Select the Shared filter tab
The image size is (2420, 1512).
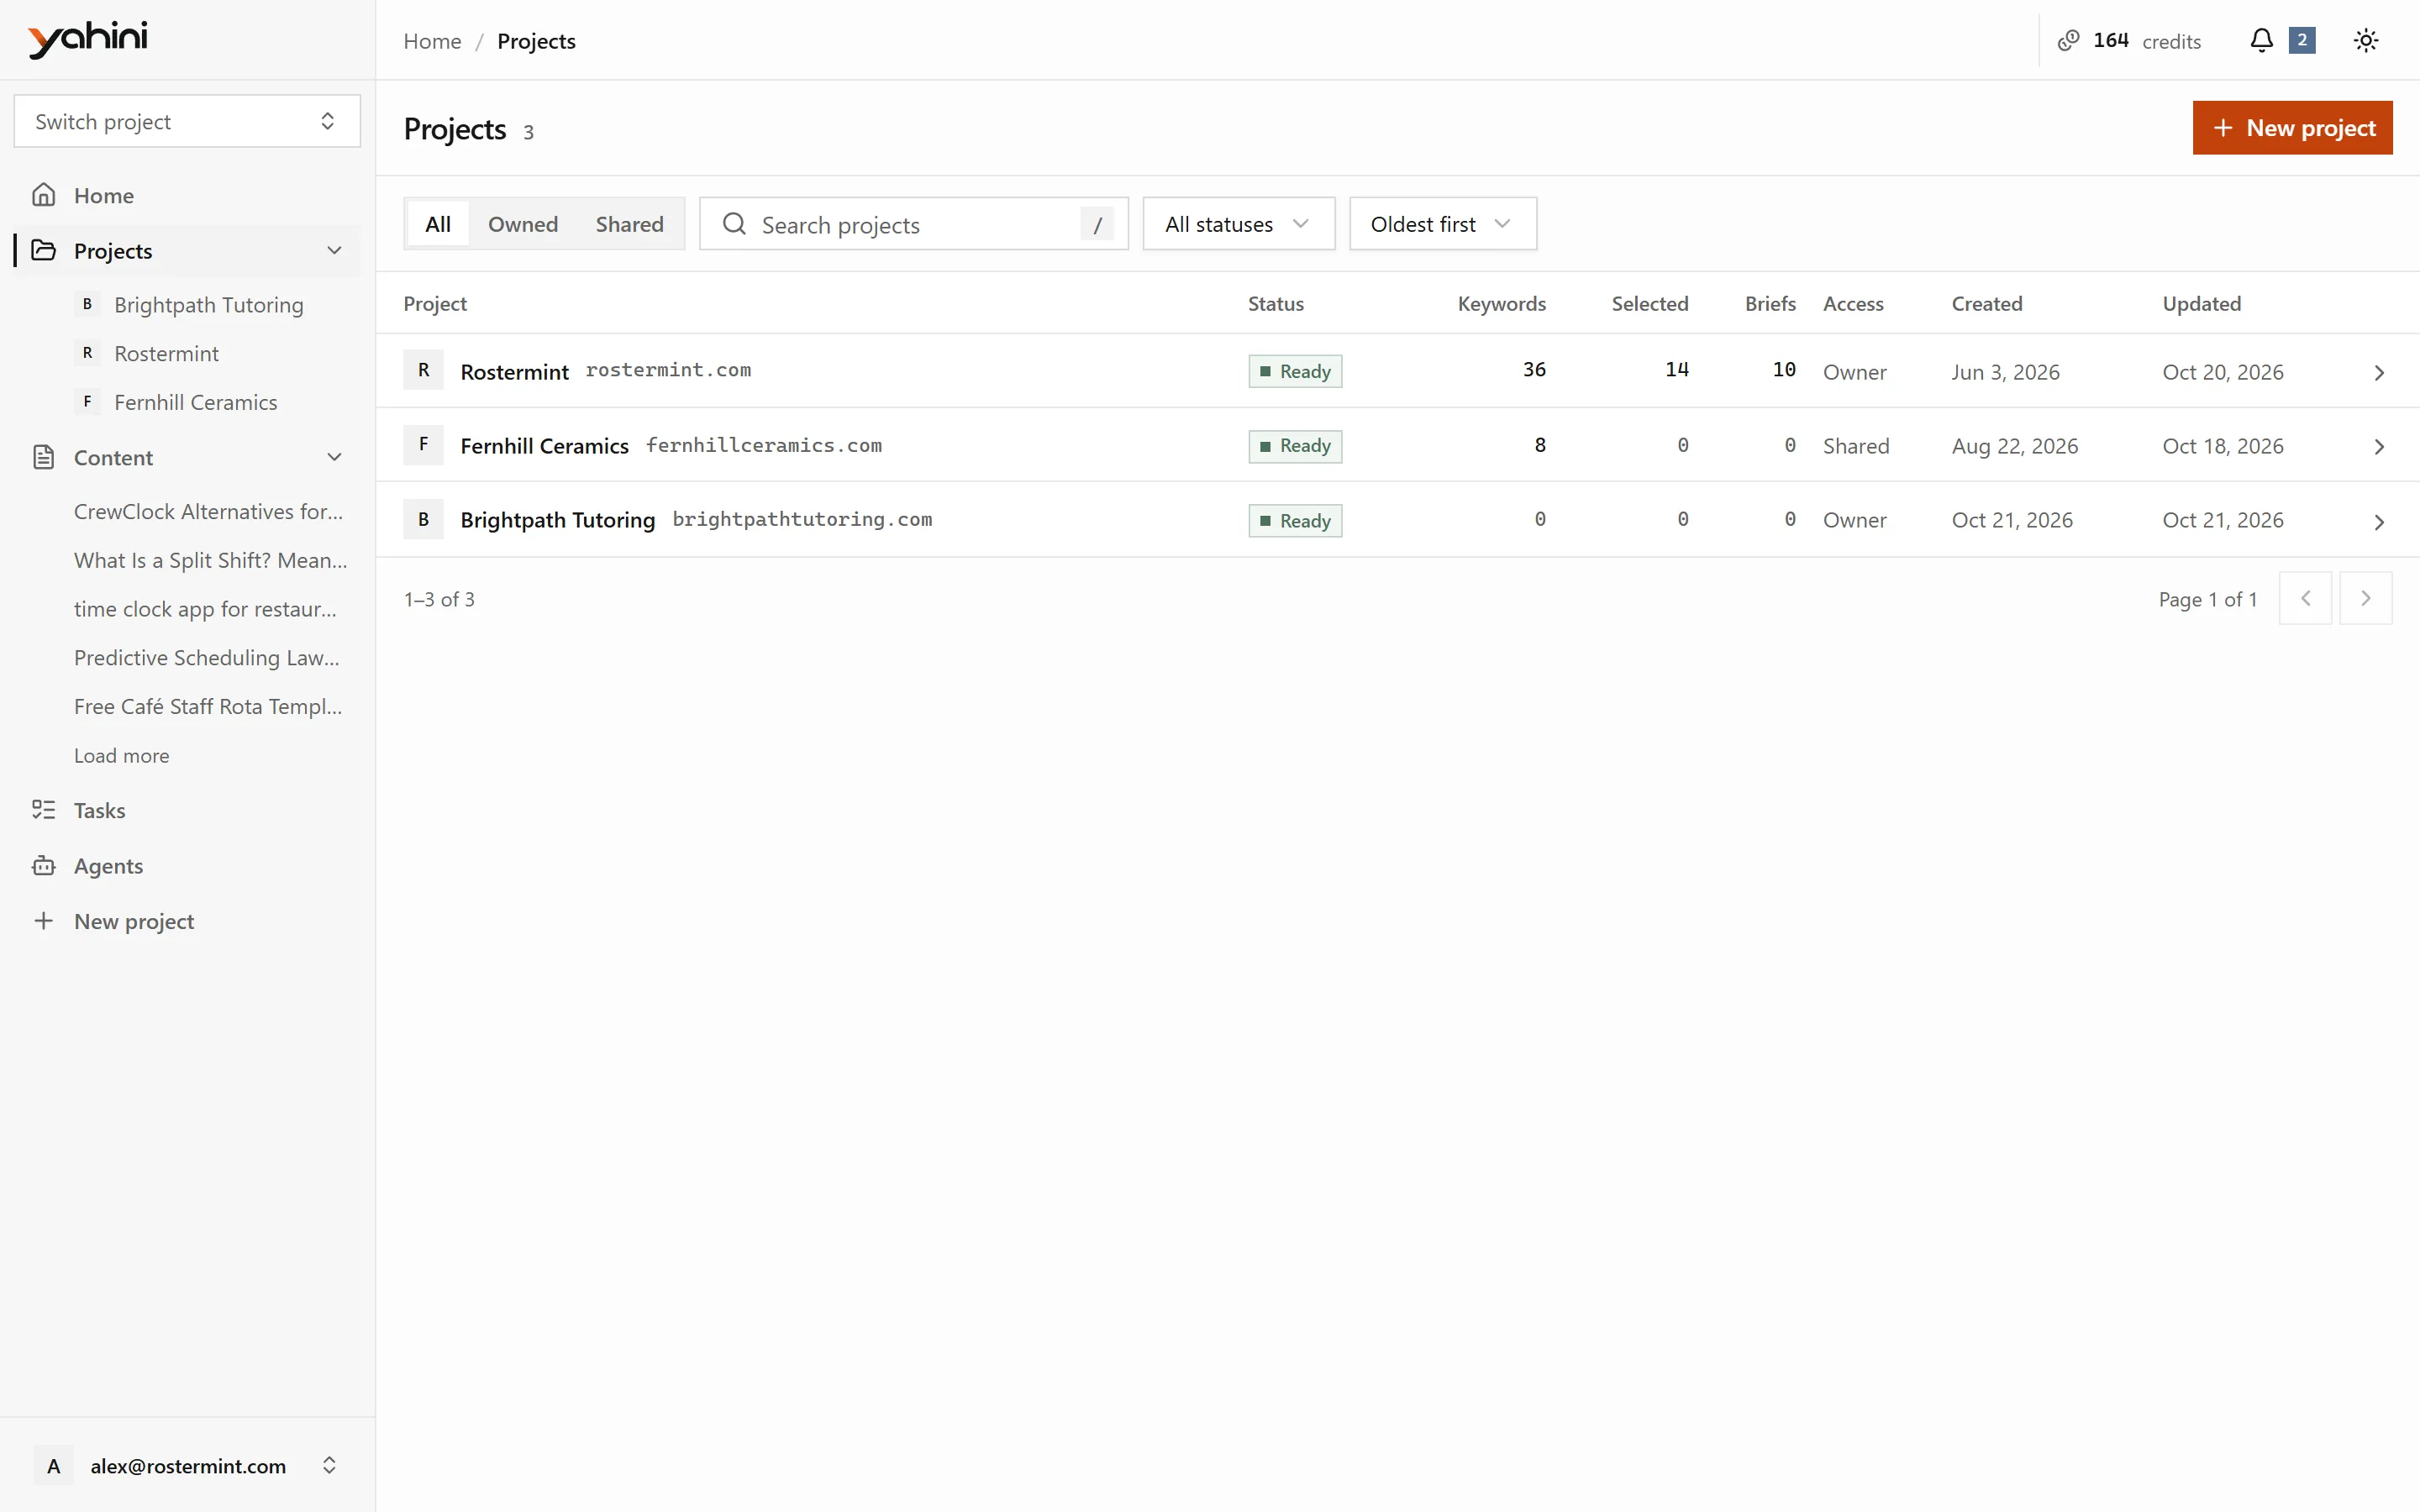click(630, 224)
